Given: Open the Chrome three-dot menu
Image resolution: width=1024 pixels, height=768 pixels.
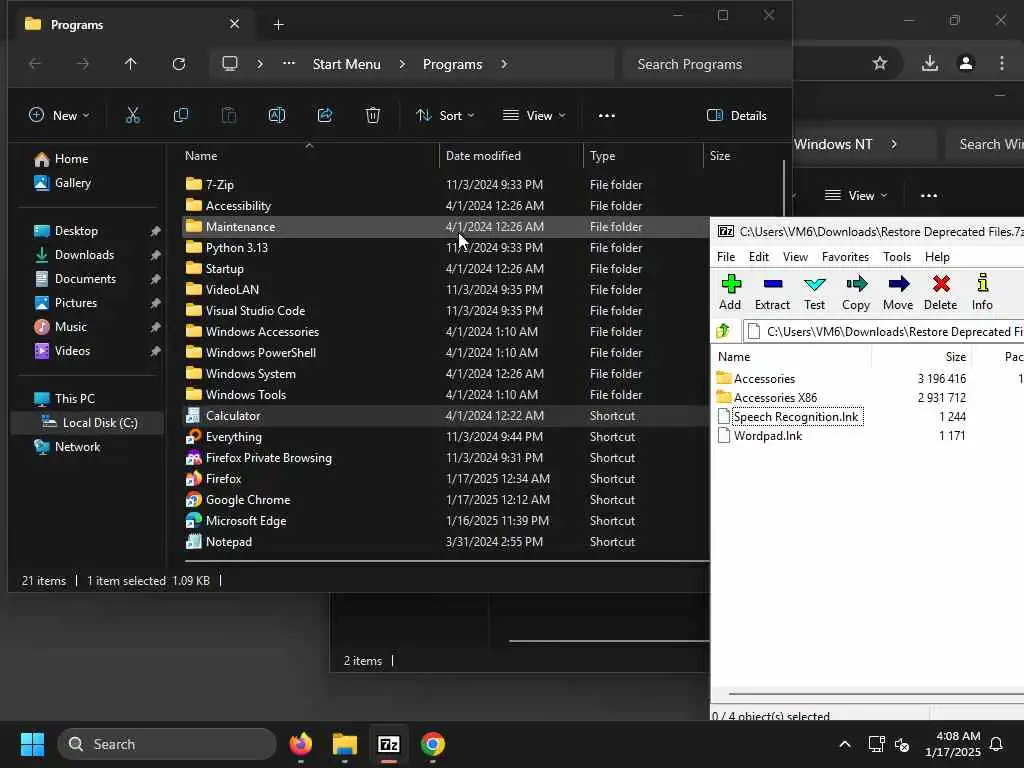Looking at the screenshot, I should coord(1002,63).
